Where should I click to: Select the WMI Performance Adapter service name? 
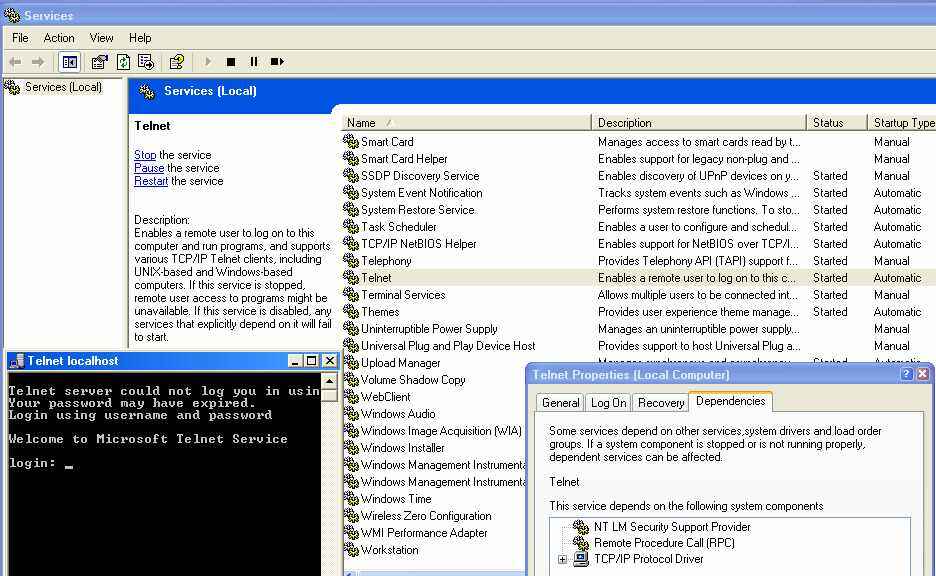tap(424, 533)
